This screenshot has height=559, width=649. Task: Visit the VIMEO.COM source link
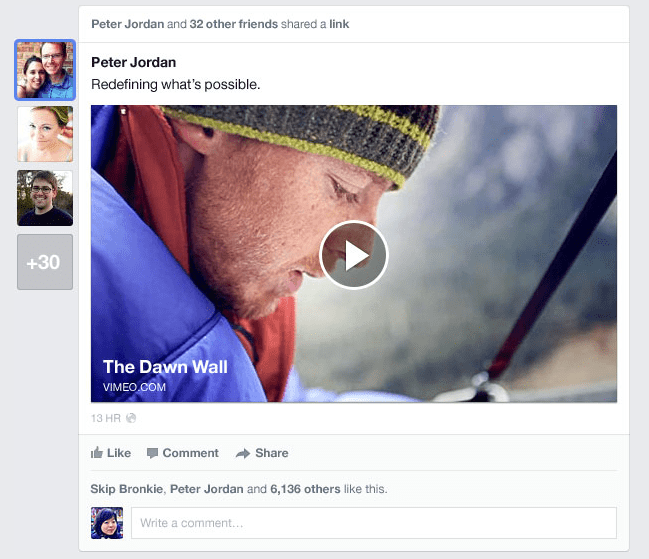(134, 387)
